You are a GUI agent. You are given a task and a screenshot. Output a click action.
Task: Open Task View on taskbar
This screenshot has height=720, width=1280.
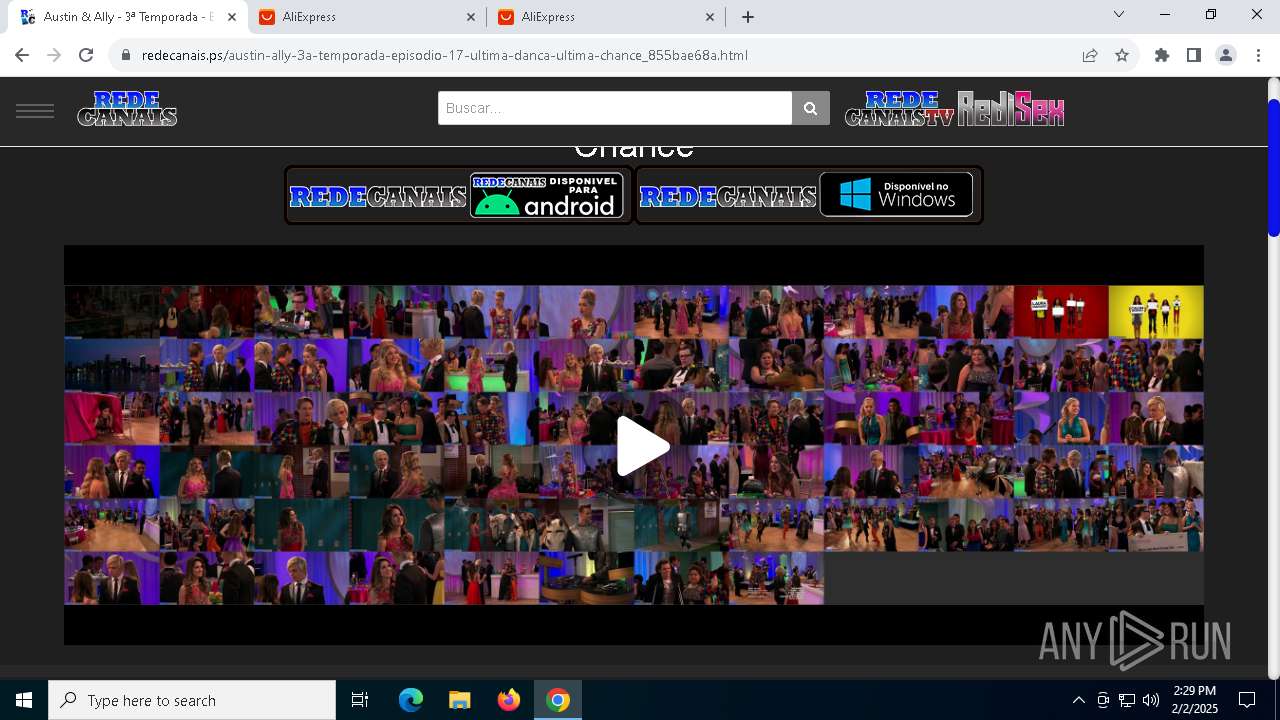click(x=360, y=700)
